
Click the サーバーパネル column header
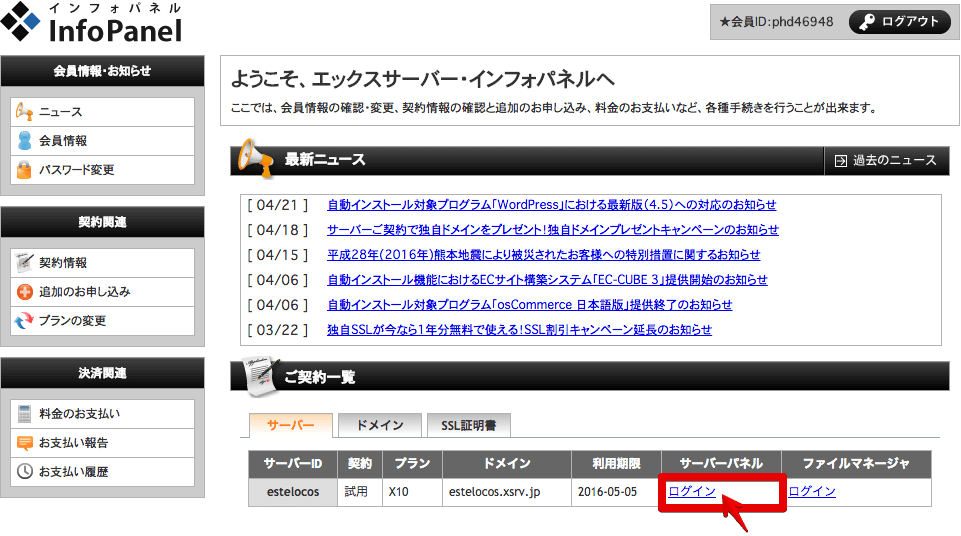tap(721, 464)
